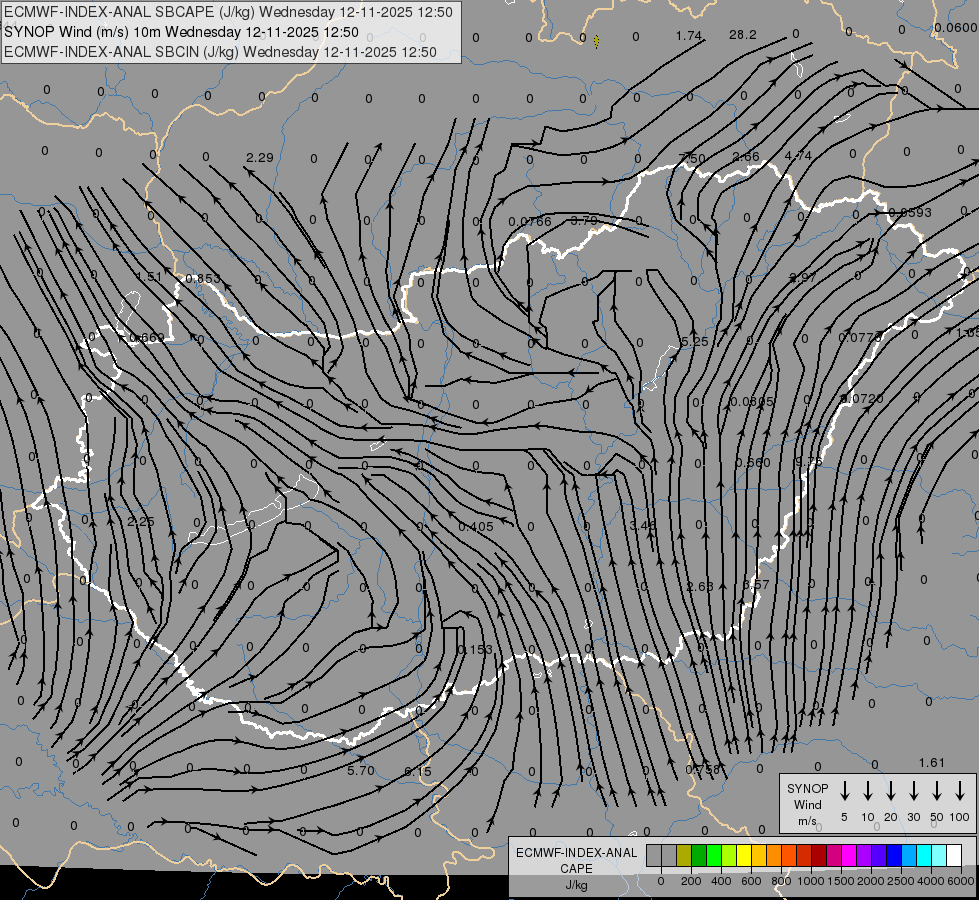Click the 0.560 grid value
The width and height of the screenshot is (979, 900).
(x=753, y=462)
